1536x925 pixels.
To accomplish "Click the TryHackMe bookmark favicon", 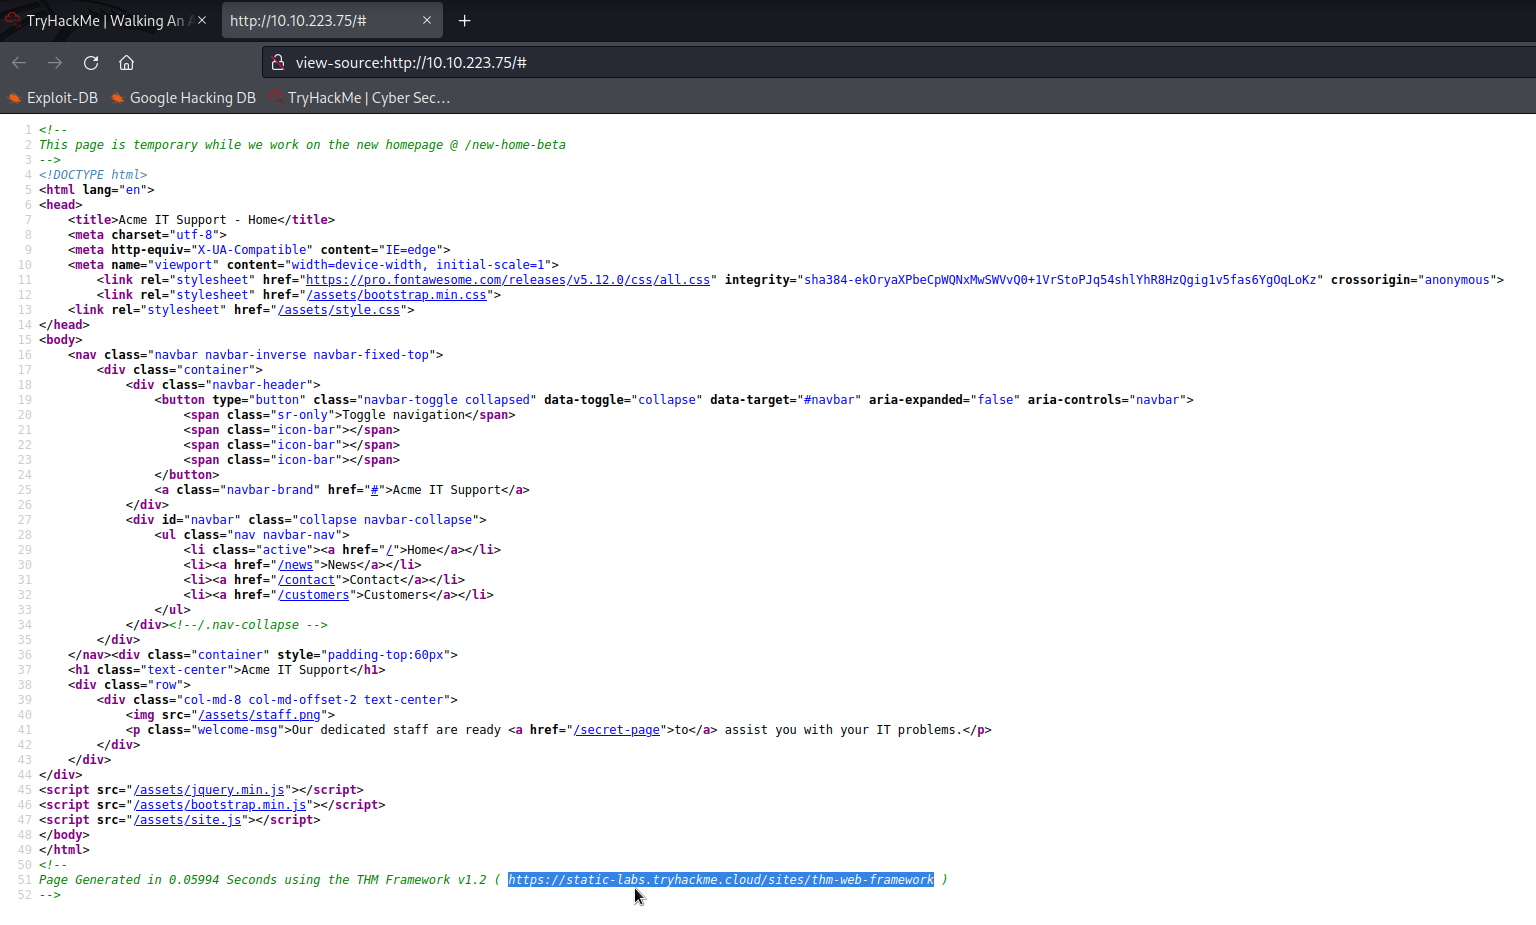I will click(275, 98).
